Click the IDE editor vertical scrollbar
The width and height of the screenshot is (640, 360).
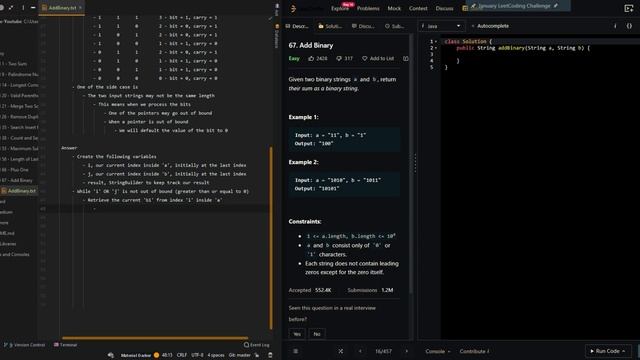click(x=271, y=238)
